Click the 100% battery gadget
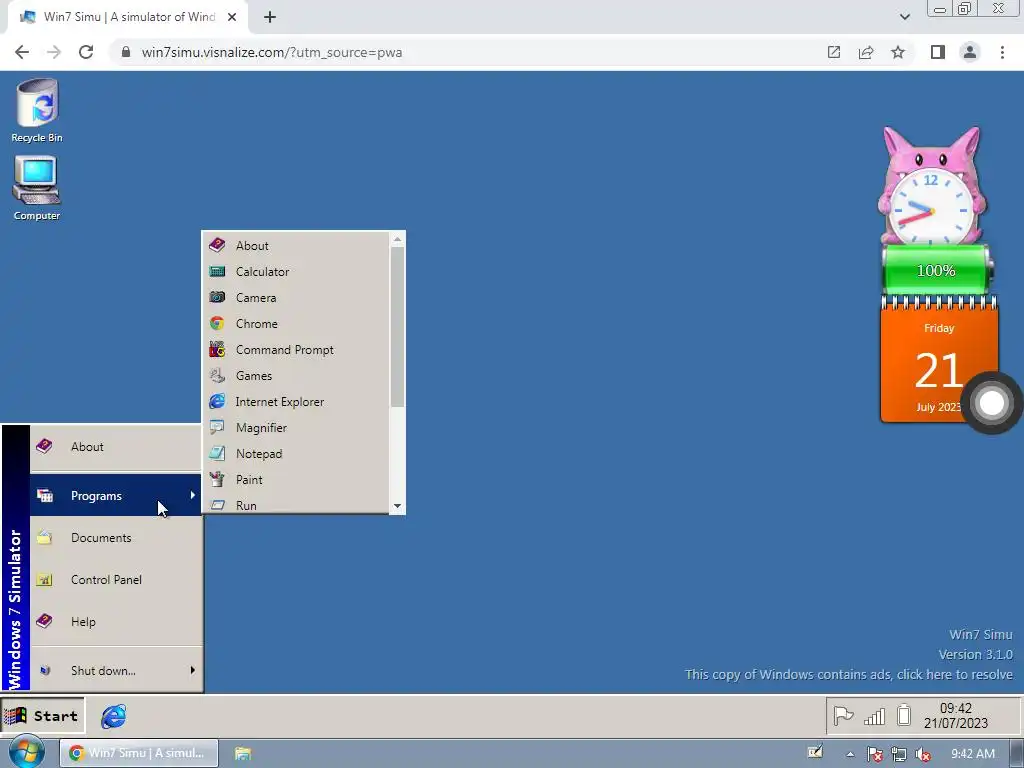Viewport: 1024px width, 768px height. pyautogui.click(x=937, y=270)
